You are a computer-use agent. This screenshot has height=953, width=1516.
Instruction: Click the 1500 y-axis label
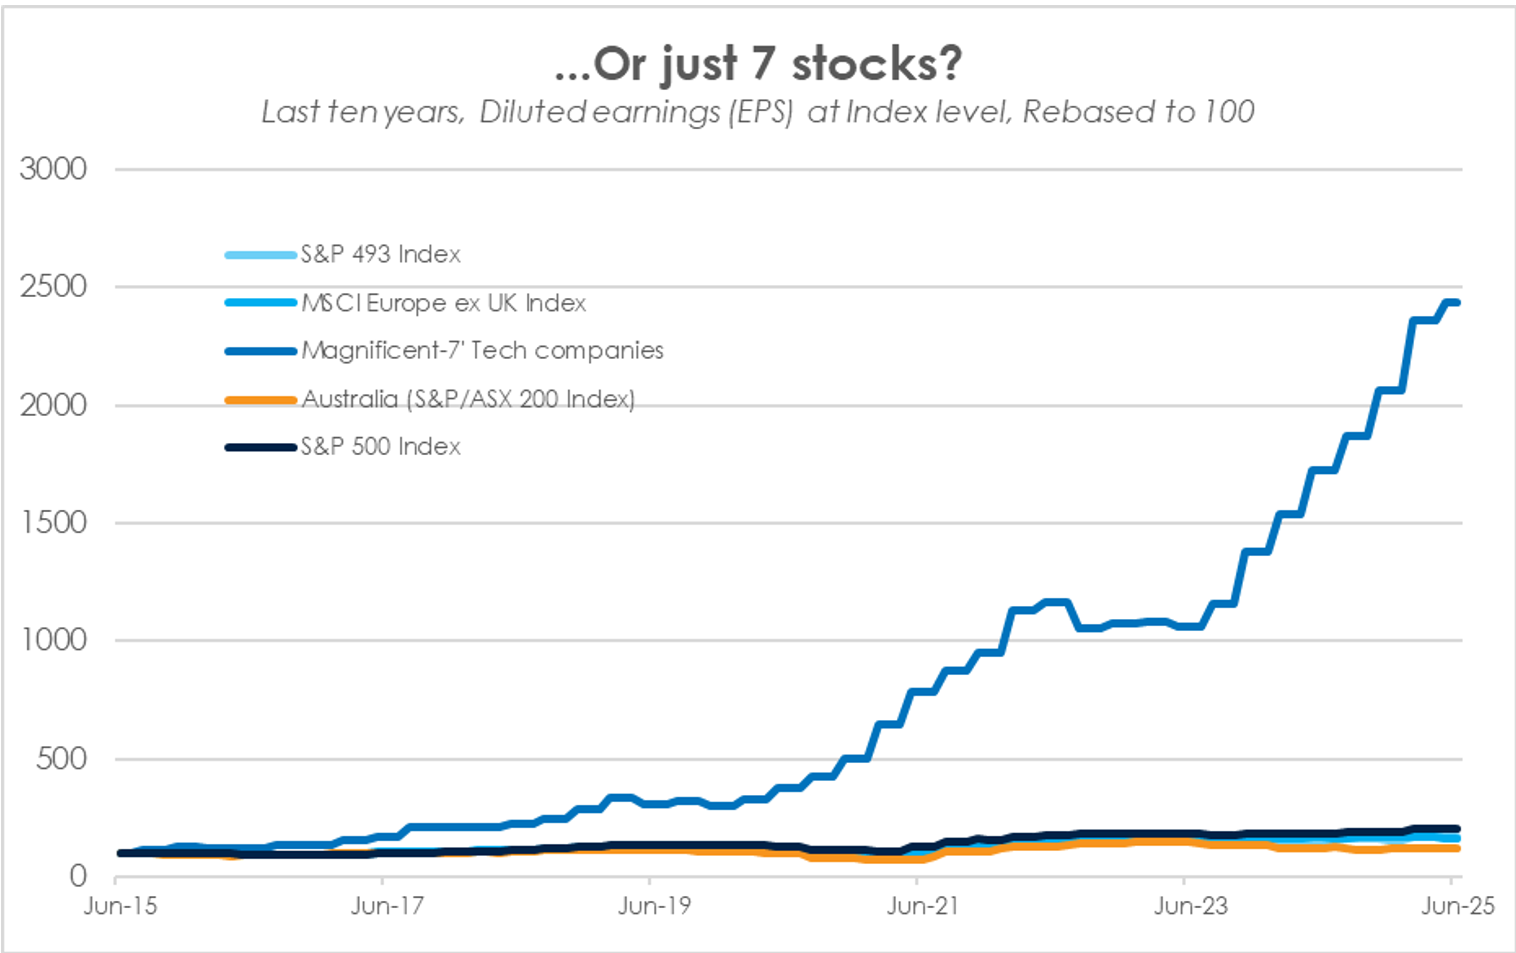tap(53, 522)
